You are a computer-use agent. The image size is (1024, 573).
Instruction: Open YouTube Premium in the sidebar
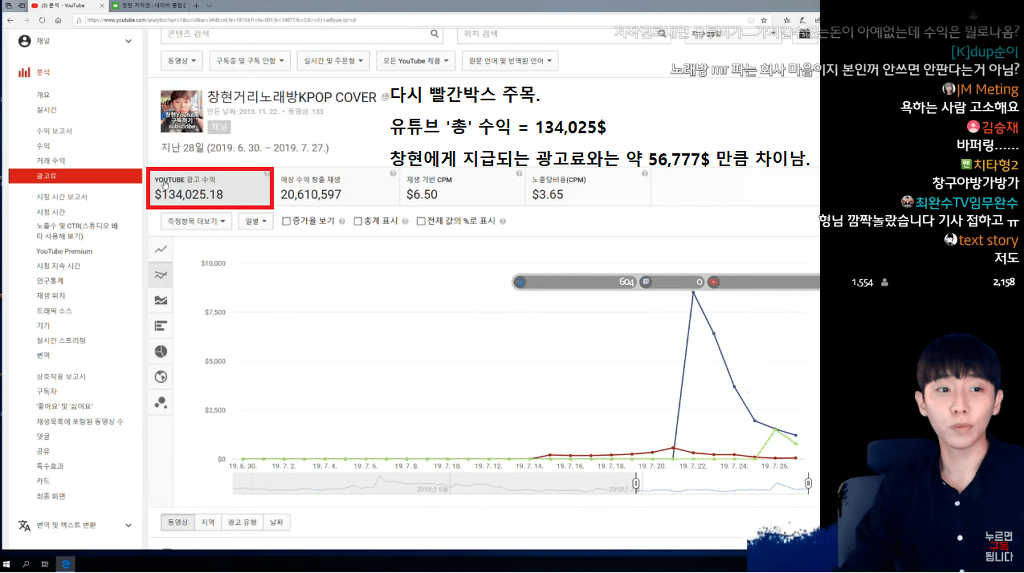tap(64, 252)
